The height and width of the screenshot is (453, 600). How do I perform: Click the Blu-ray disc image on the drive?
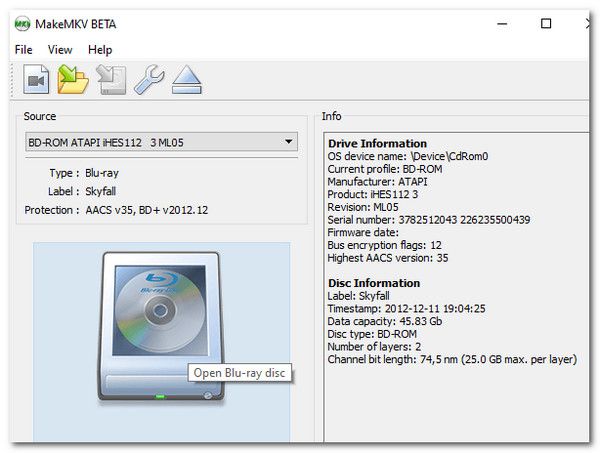click(160, 310)
